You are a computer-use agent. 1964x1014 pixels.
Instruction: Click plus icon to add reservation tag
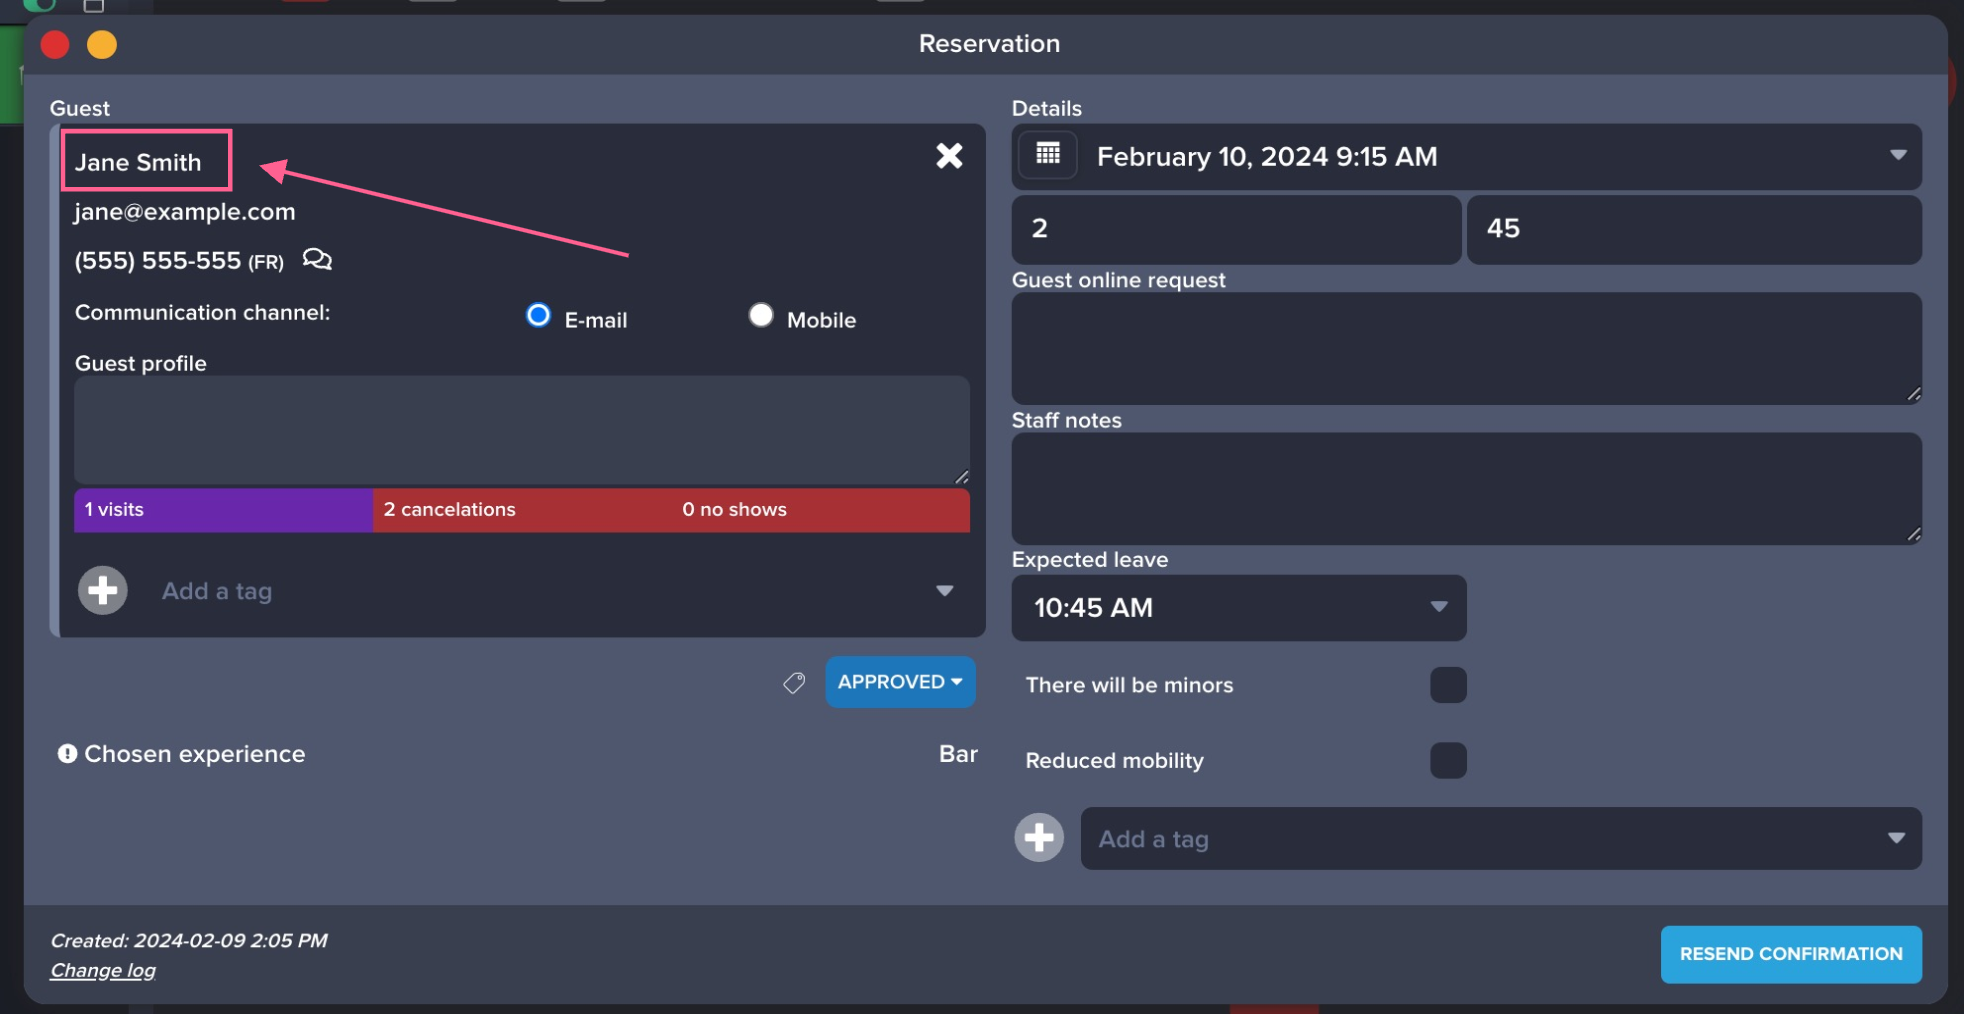pyautogui.click(x=1039, y=838)
